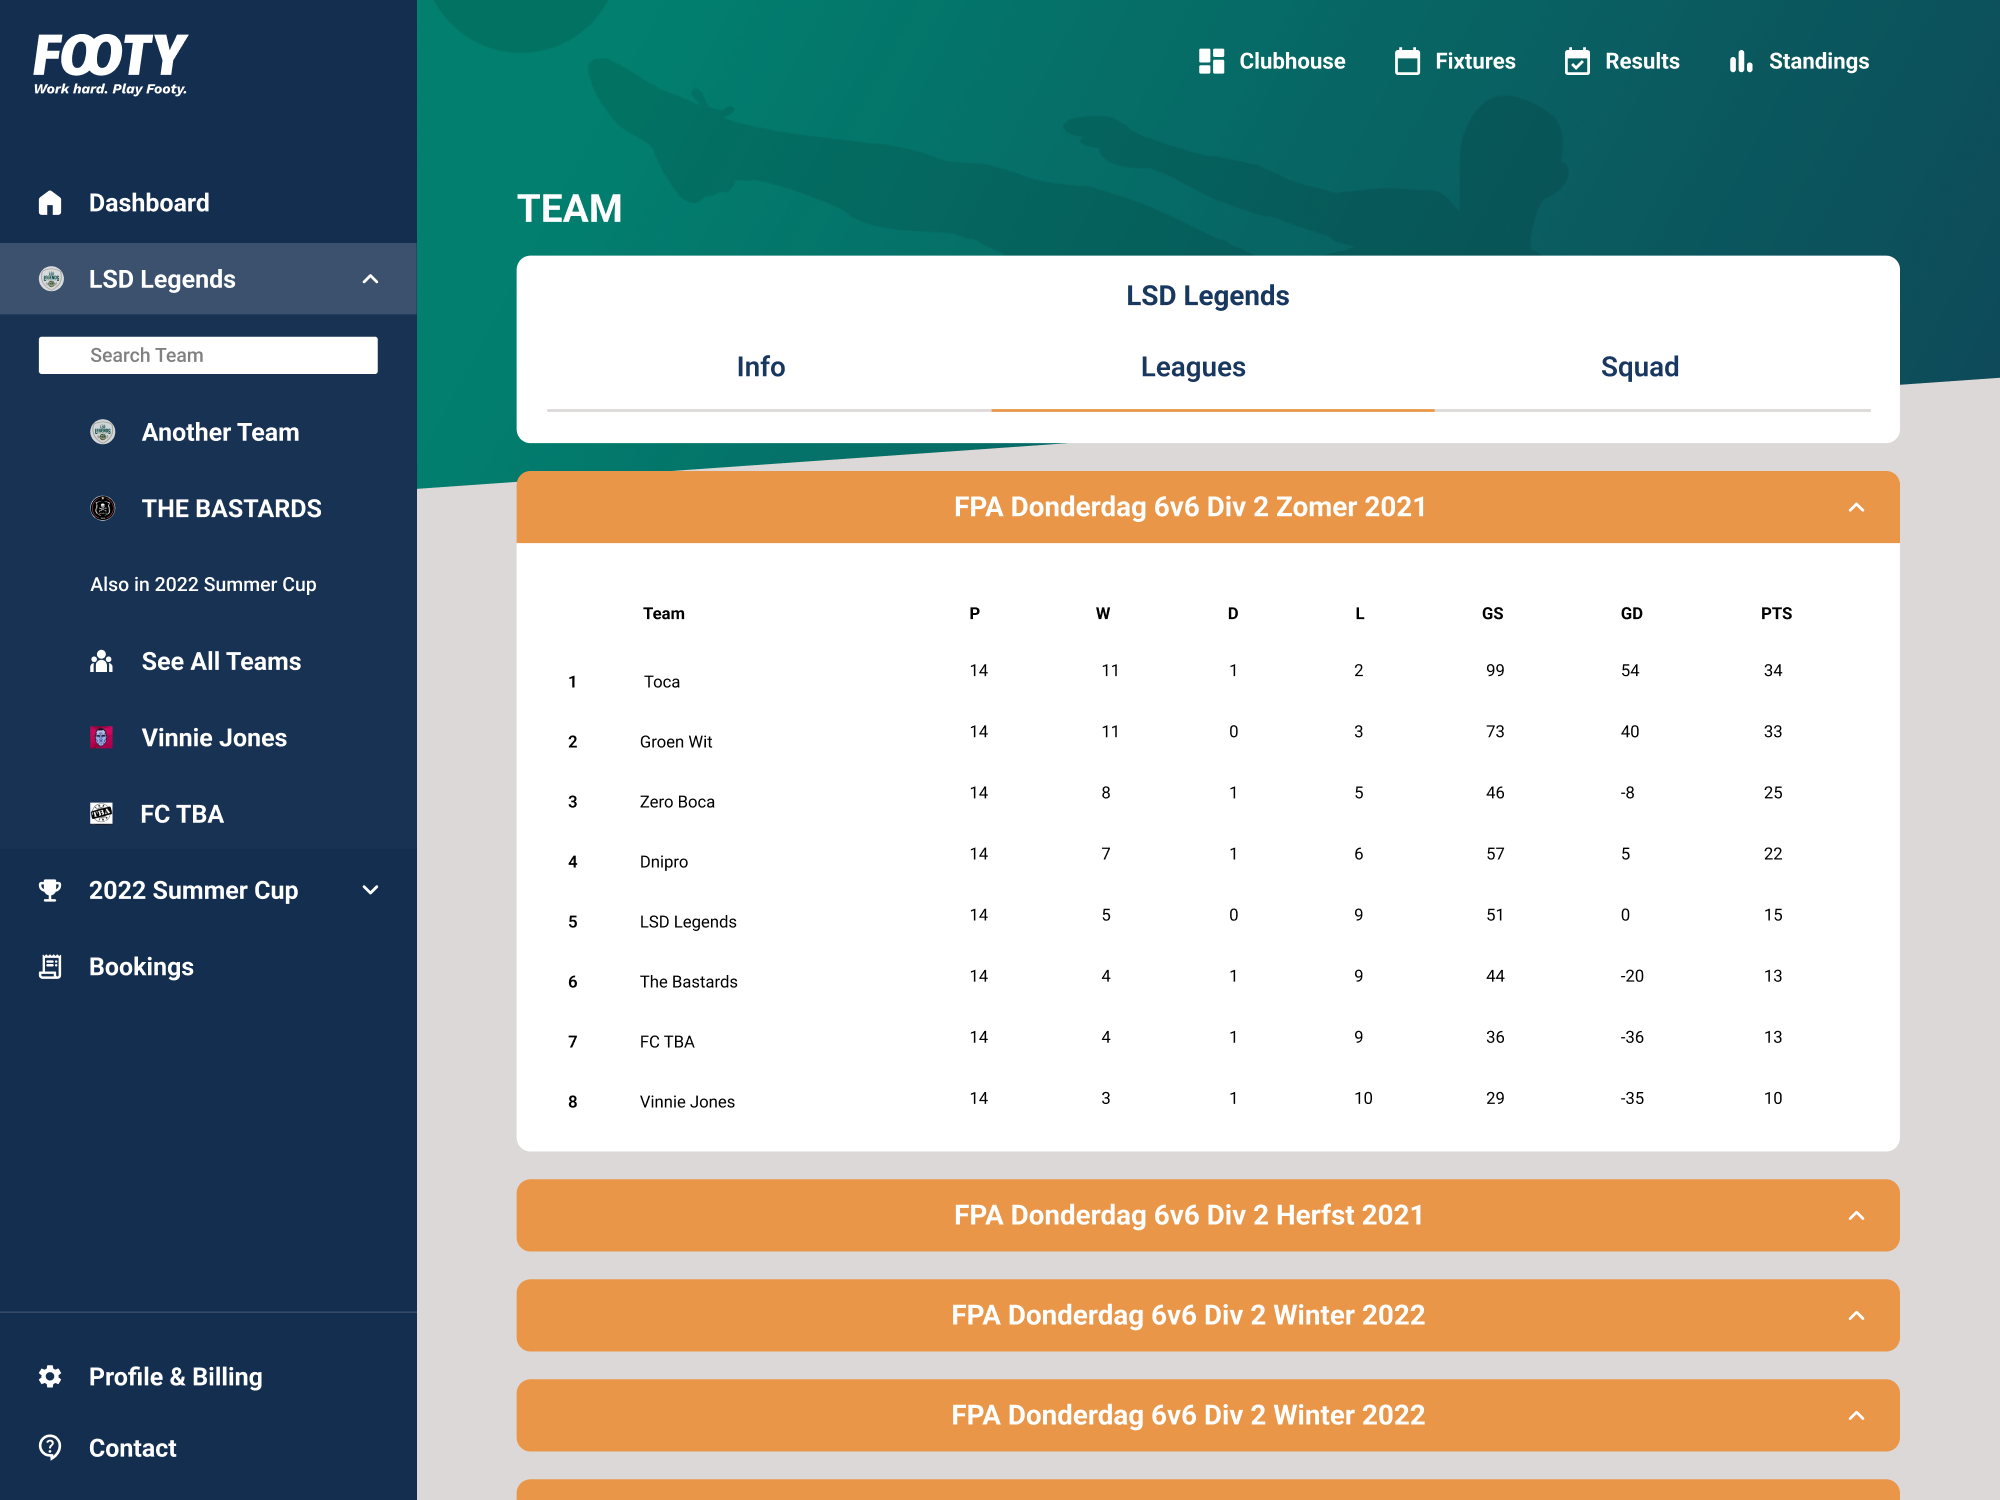
Task: Click the Standings bar chart icon
Action: click(x=1741, y=61)
